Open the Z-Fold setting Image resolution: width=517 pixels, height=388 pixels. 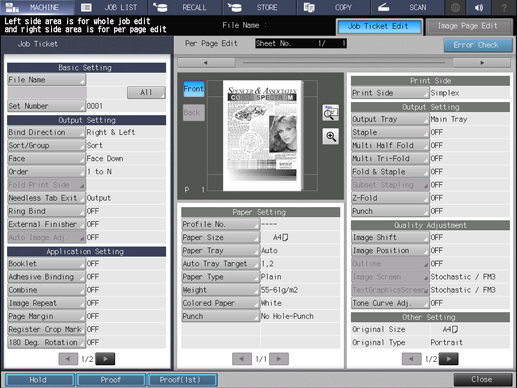point(390,198)
